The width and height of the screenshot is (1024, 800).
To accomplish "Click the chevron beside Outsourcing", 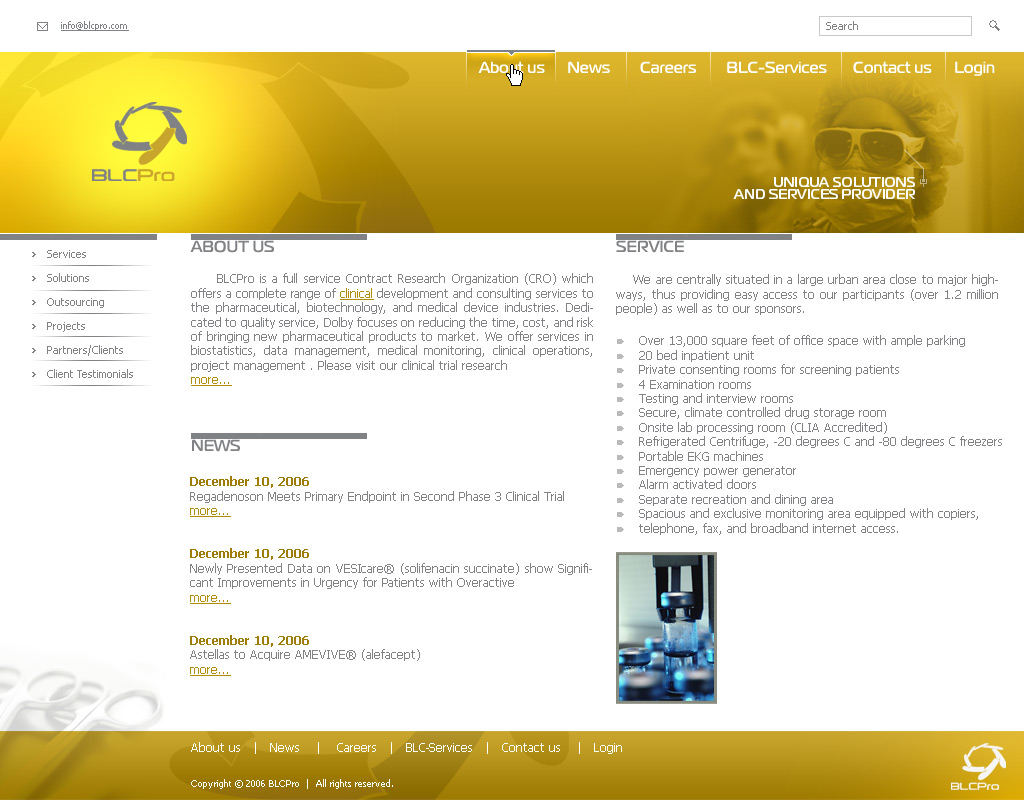I will (34, 302).
